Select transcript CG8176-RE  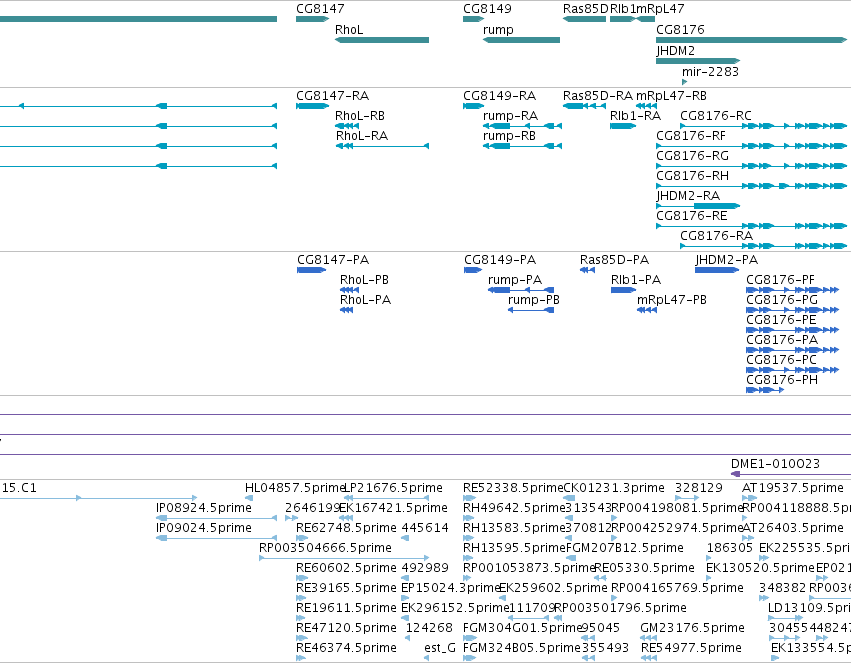click(x=691, y=216)
